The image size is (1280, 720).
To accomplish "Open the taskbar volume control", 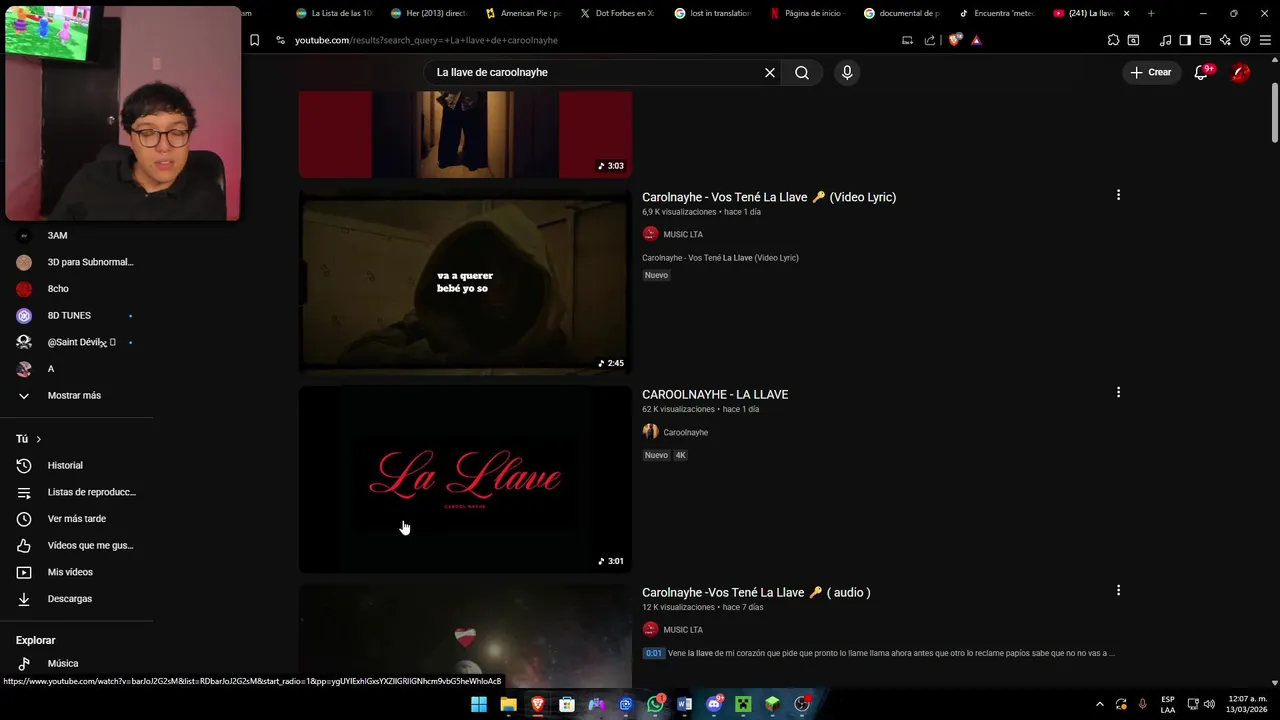I will 1210,704.
